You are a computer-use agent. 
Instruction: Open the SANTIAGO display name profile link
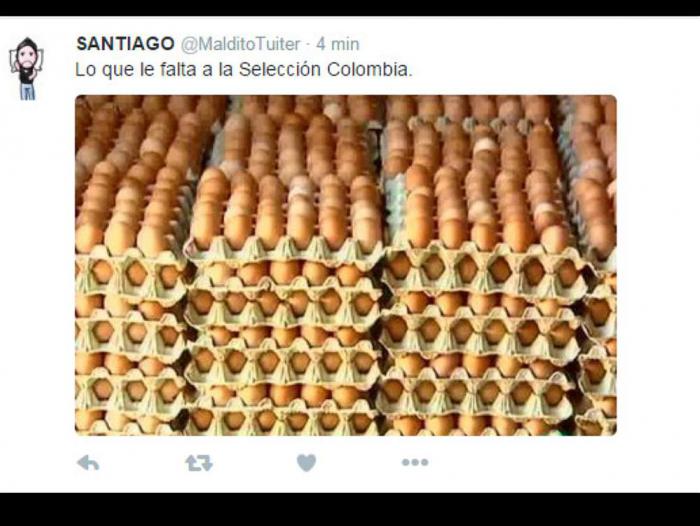coord(125,44)
